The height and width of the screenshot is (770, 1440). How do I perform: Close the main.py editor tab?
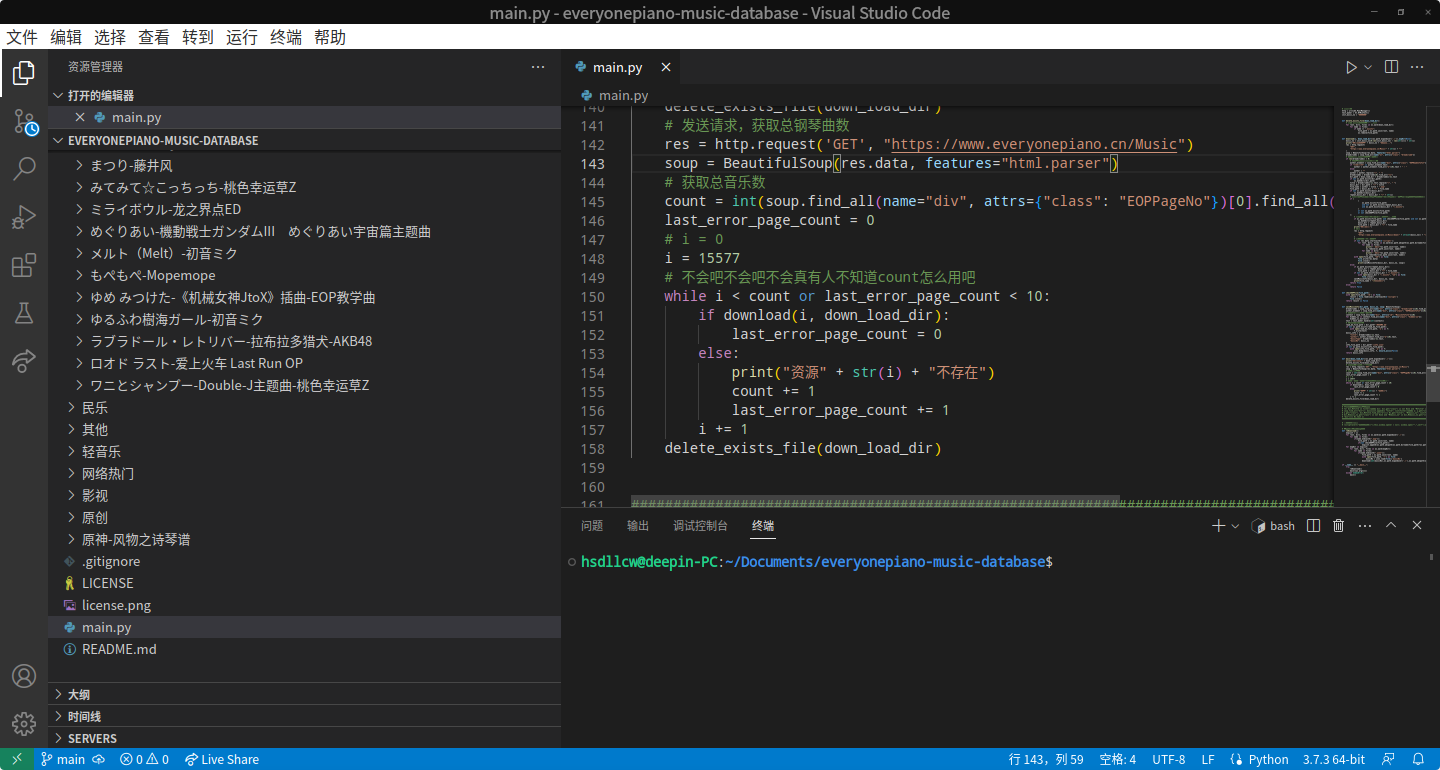(x=666, y=67)
